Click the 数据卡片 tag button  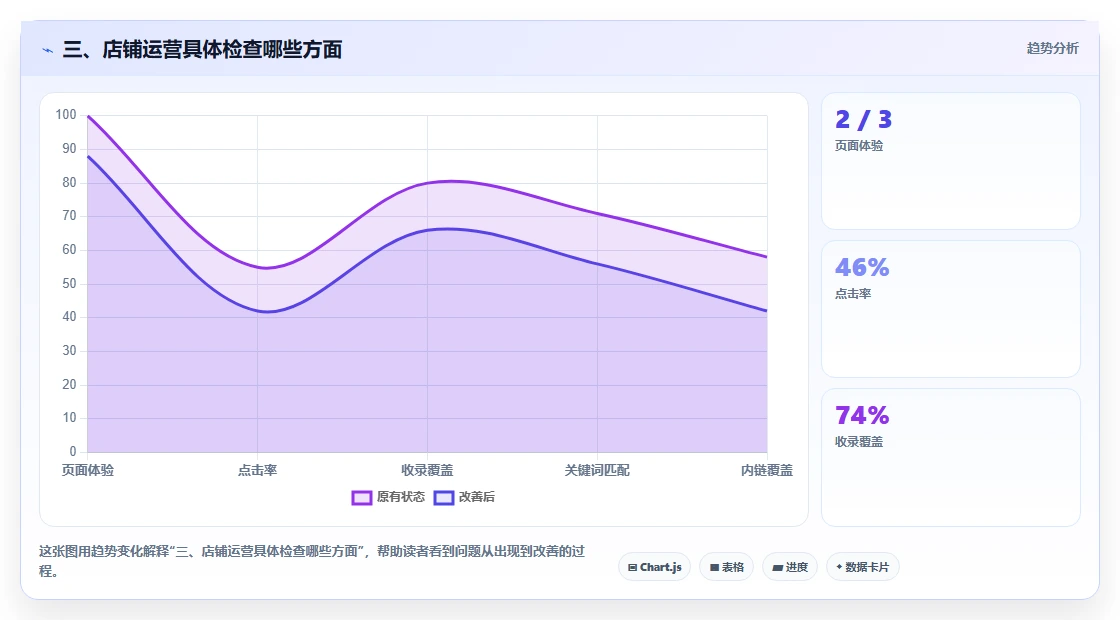point(862,567)
